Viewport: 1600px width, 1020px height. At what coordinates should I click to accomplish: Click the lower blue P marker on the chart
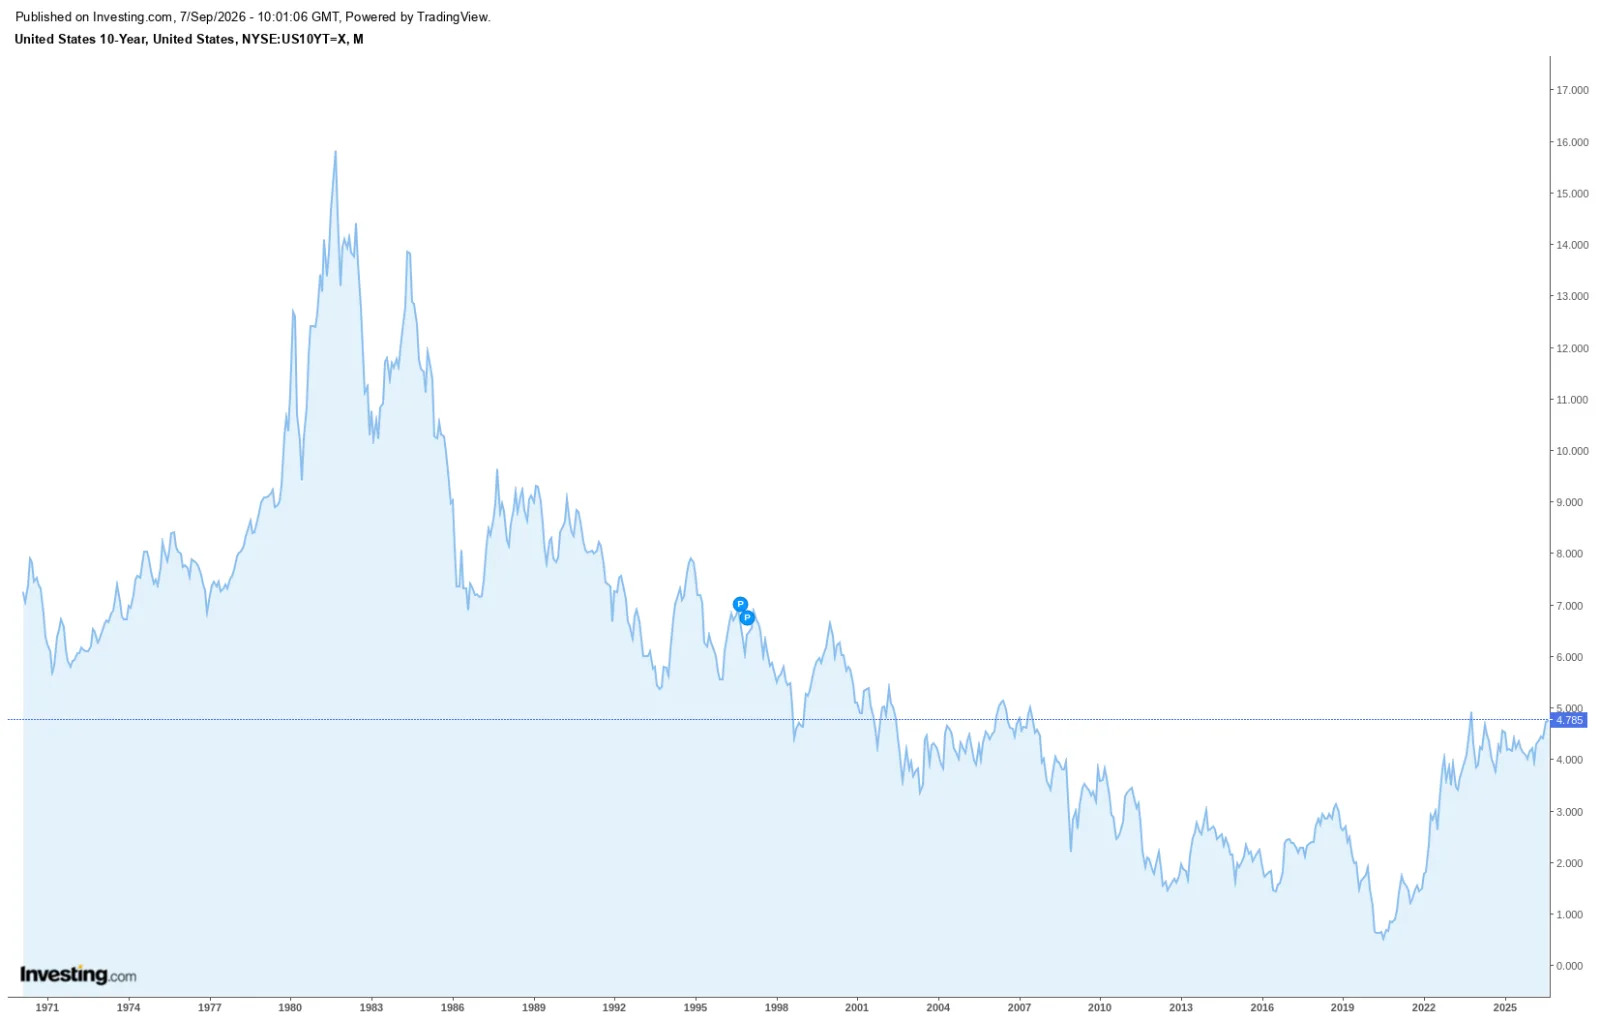tap(747, 618)
